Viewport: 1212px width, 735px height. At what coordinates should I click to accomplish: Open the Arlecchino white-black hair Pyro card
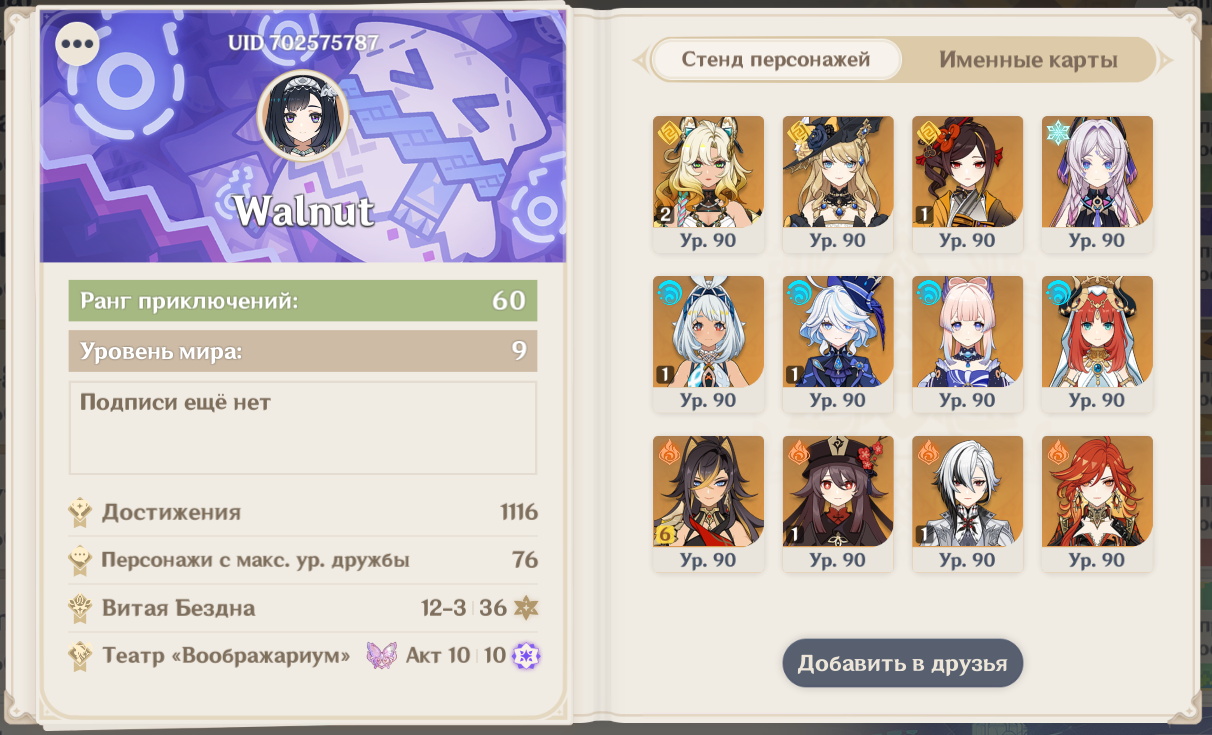pyautogui.click(x=967, y=503)
